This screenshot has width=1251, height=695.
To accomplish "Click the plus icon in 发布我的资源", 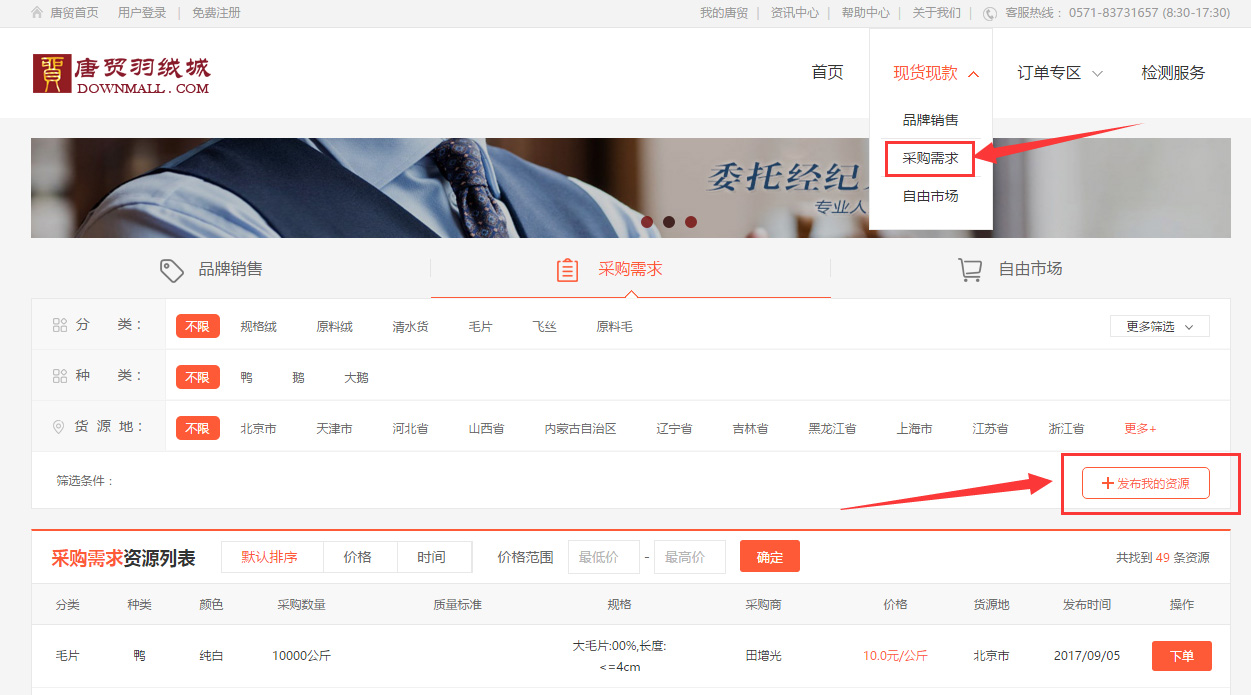I will [1107, 483].
